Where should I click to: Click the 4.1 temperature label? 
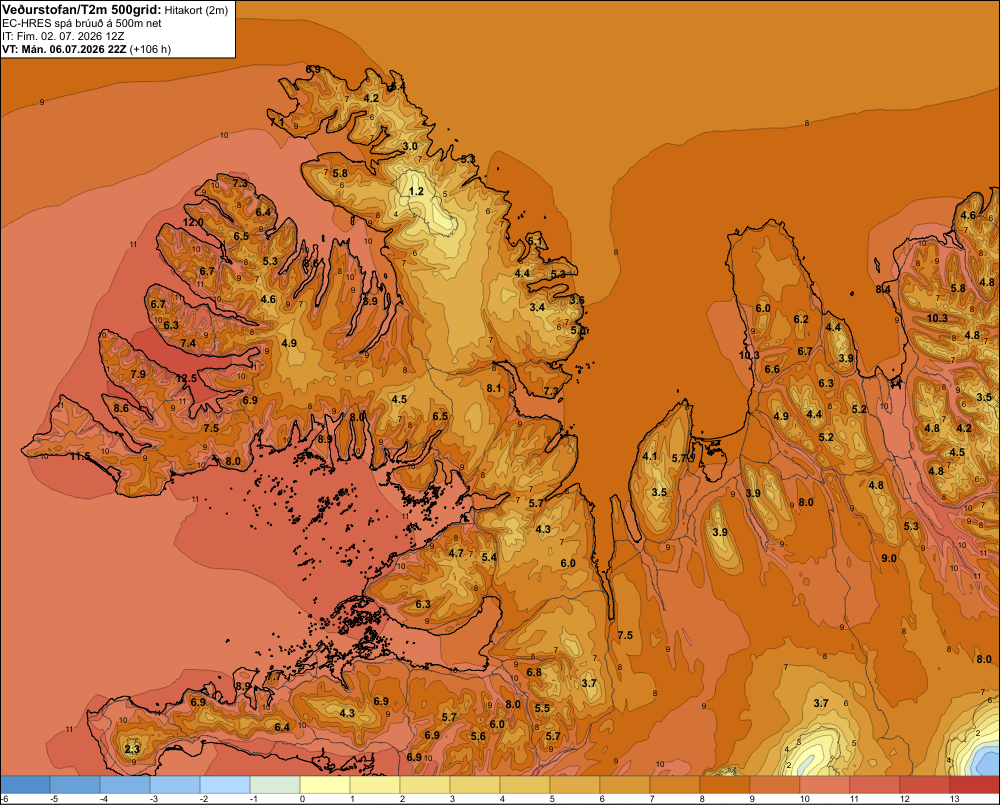click(x=650, y=456)
